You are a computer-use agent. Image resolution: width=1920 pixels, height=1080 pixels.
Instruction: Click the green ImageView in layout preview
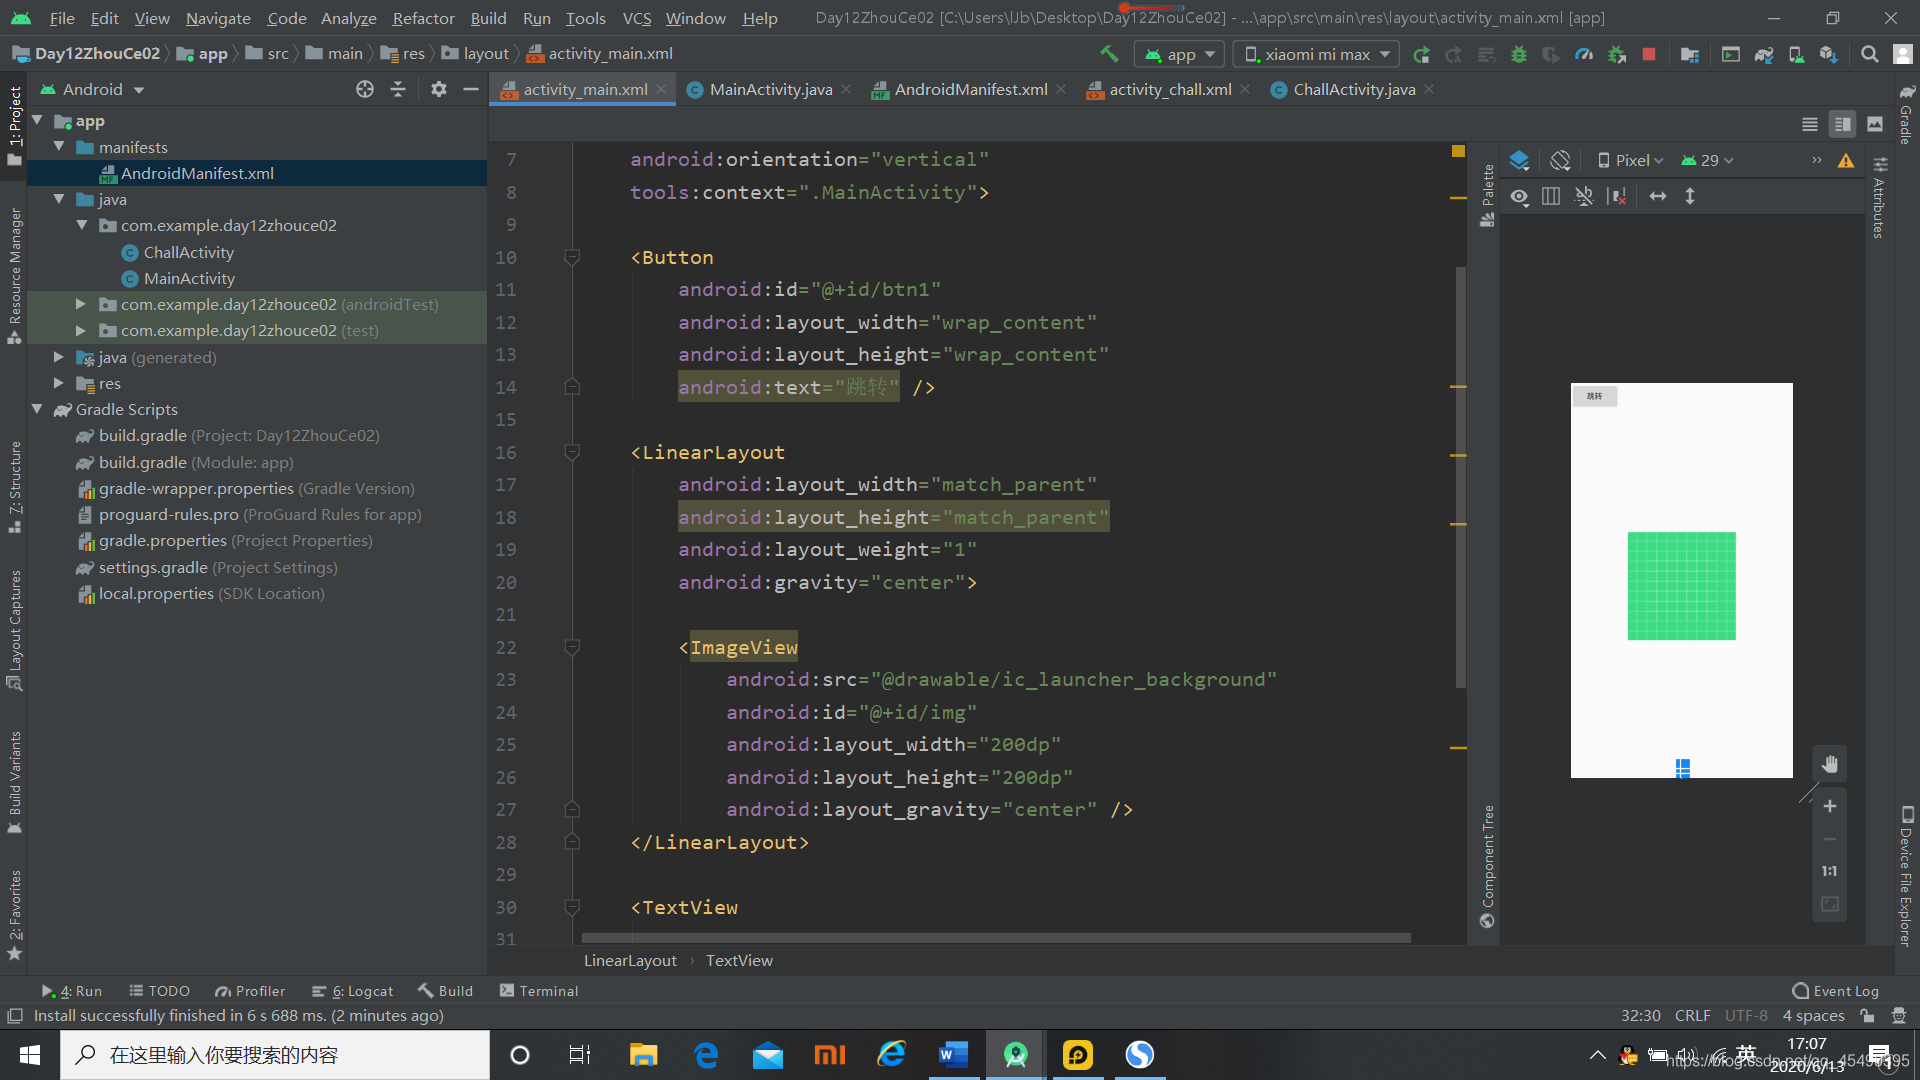click(x=1681, y=586)
